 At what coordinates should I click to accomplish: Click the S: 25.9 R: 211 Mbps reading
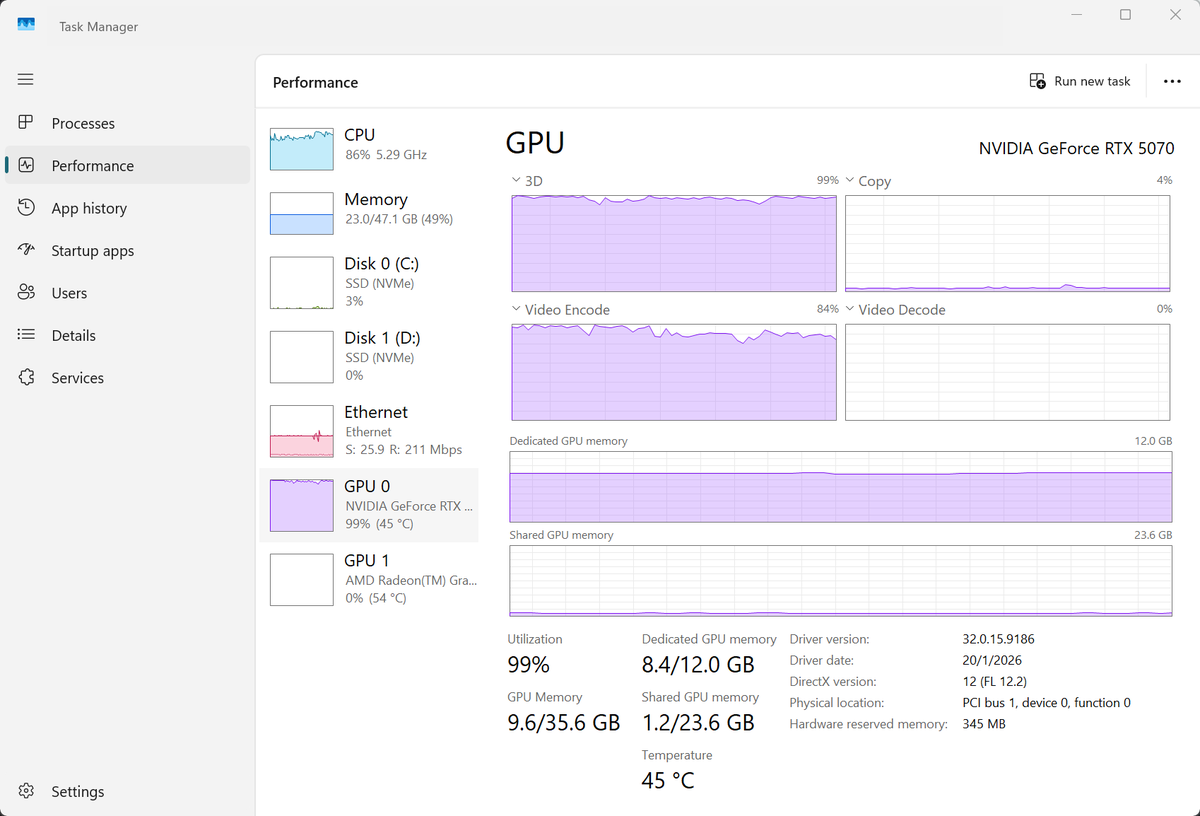pyautogui.click(x=404, y=450)
